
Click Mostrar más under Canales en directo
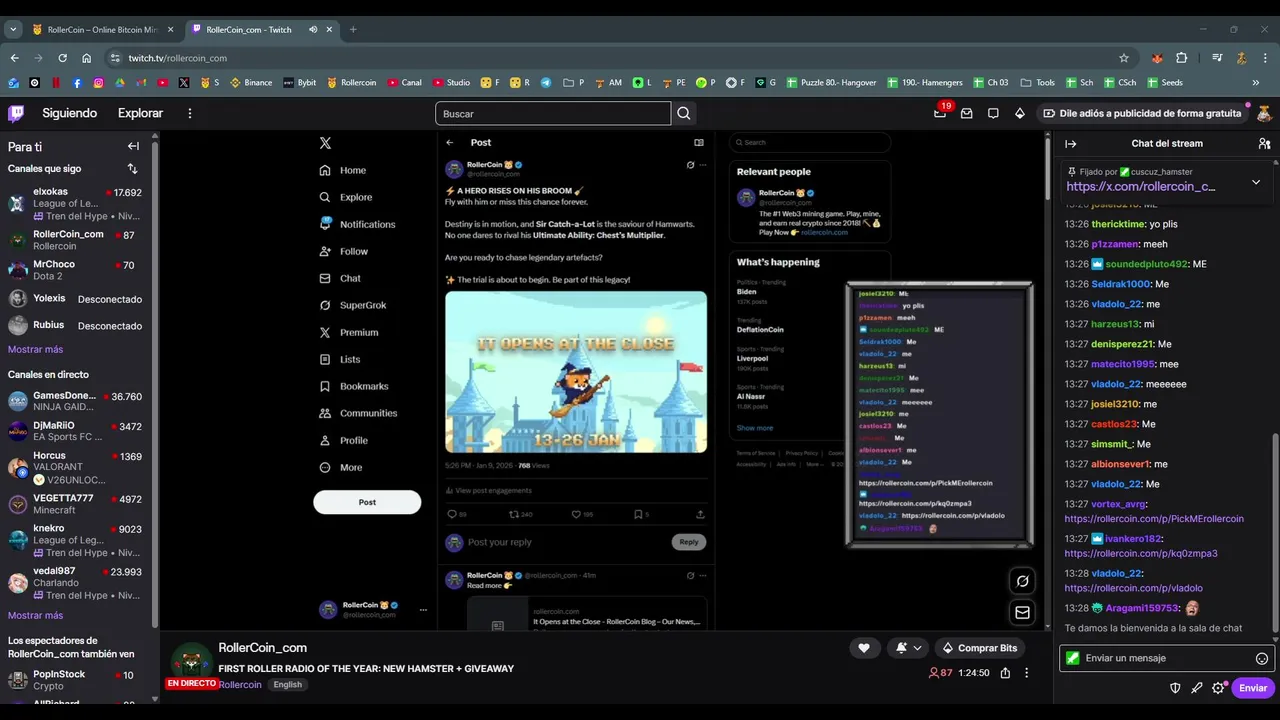pyautogui.click(x=35, y=615)
